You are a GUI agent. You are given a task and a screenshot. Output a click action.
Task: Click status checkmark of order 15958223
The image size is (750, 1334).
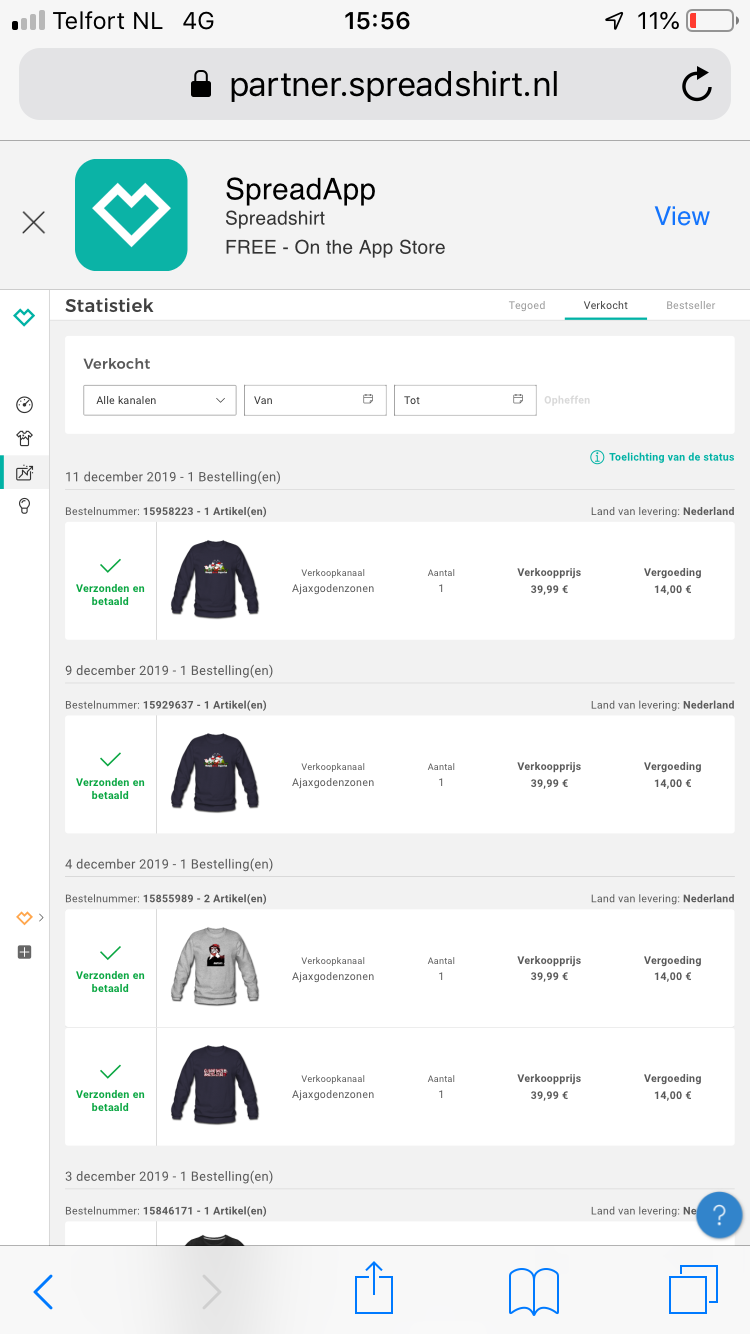pyautogui.click(x=110, y=566)
